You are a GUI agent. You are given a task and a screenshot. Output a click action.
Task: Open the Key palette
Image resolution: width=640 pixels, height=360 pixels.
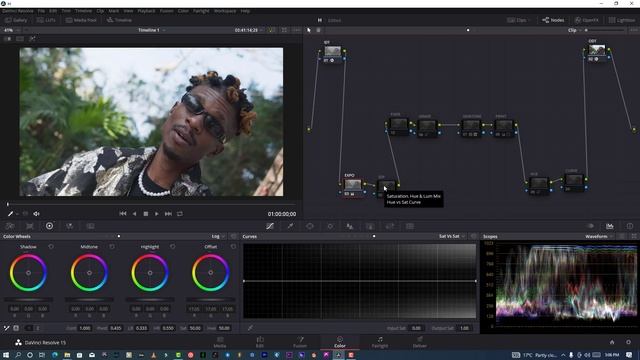coord(370,226)
